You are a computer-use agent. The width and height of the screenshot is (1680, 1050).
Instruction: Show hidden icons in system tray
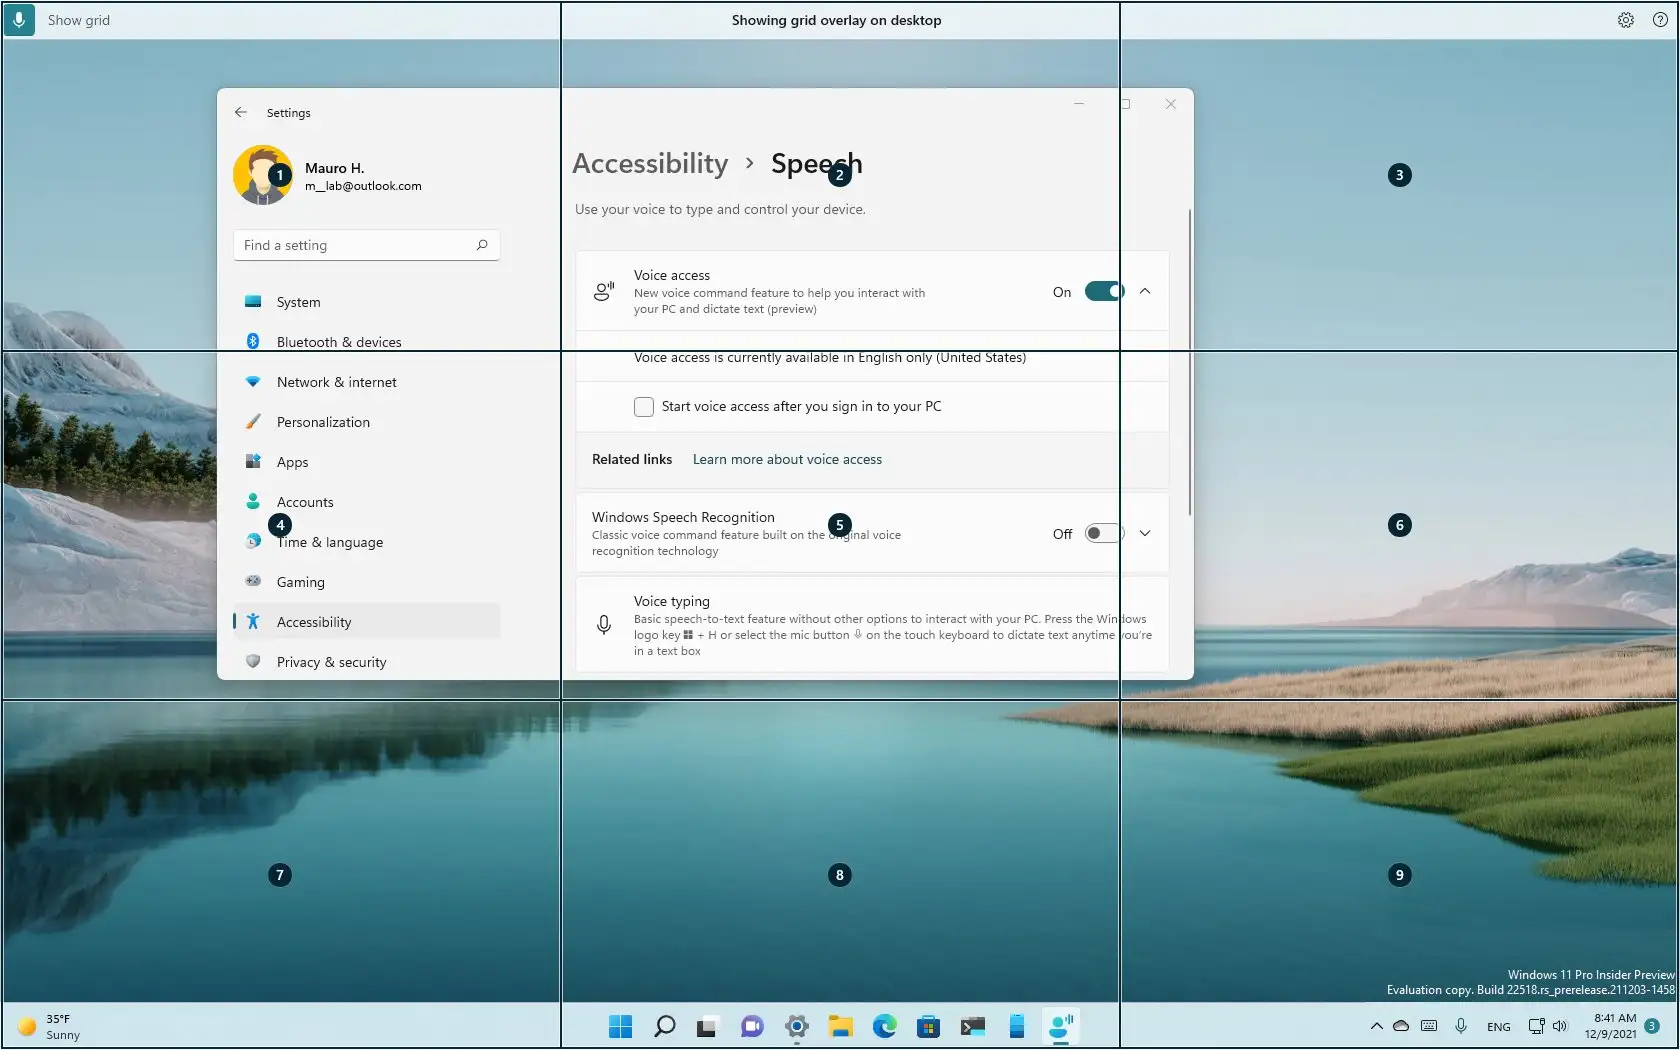point(1377,1026)
